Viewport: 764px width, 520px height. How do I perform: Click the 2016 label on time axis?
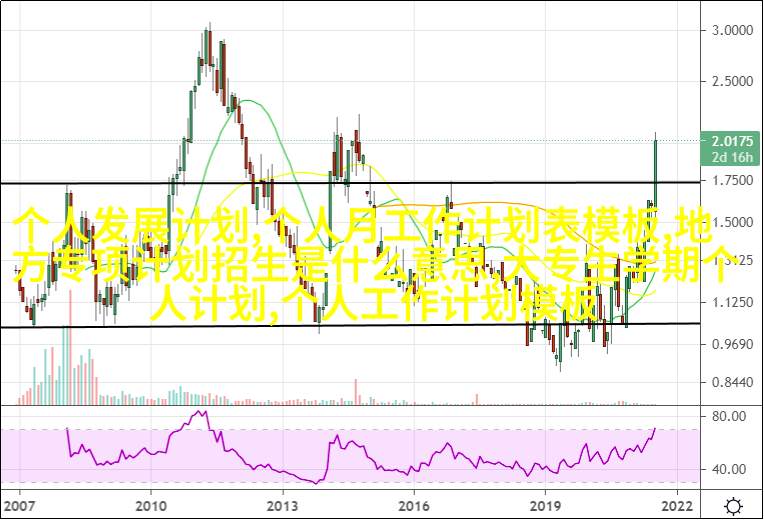pos(415,503)
